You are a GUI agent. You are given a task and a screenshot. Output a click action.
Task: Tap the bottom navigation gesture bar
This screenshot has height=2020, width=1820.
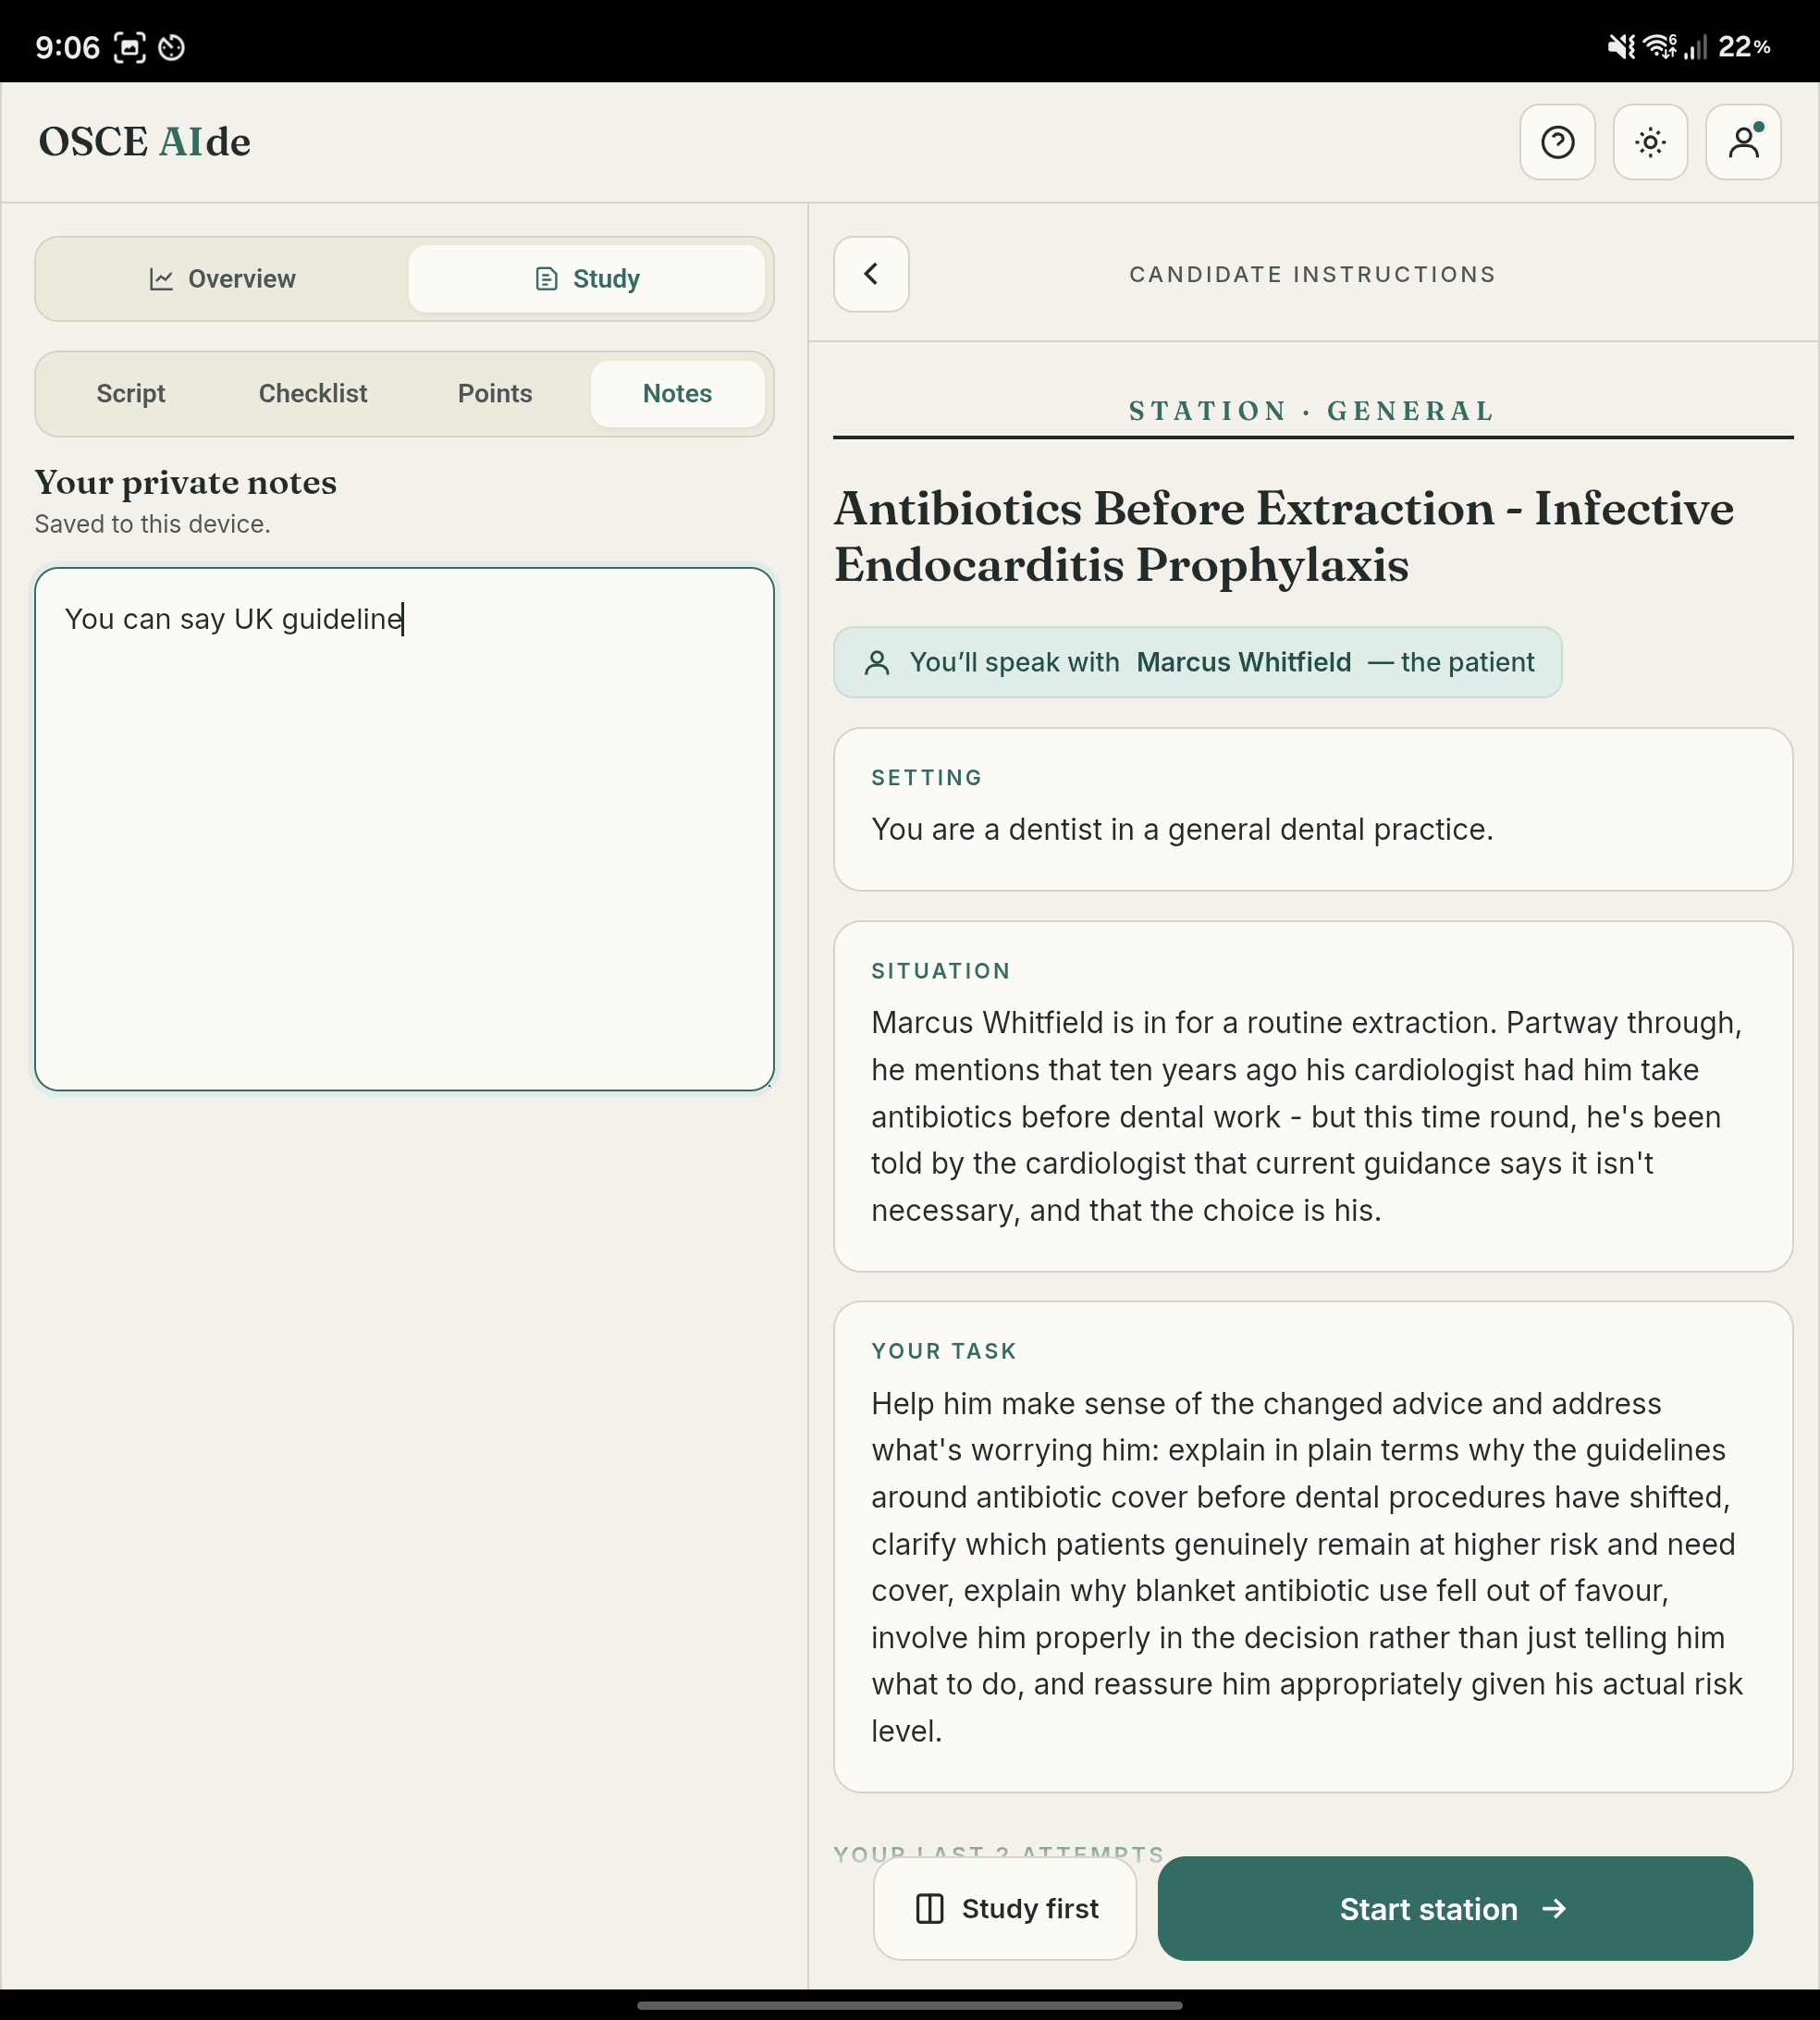pos(910,2005)
